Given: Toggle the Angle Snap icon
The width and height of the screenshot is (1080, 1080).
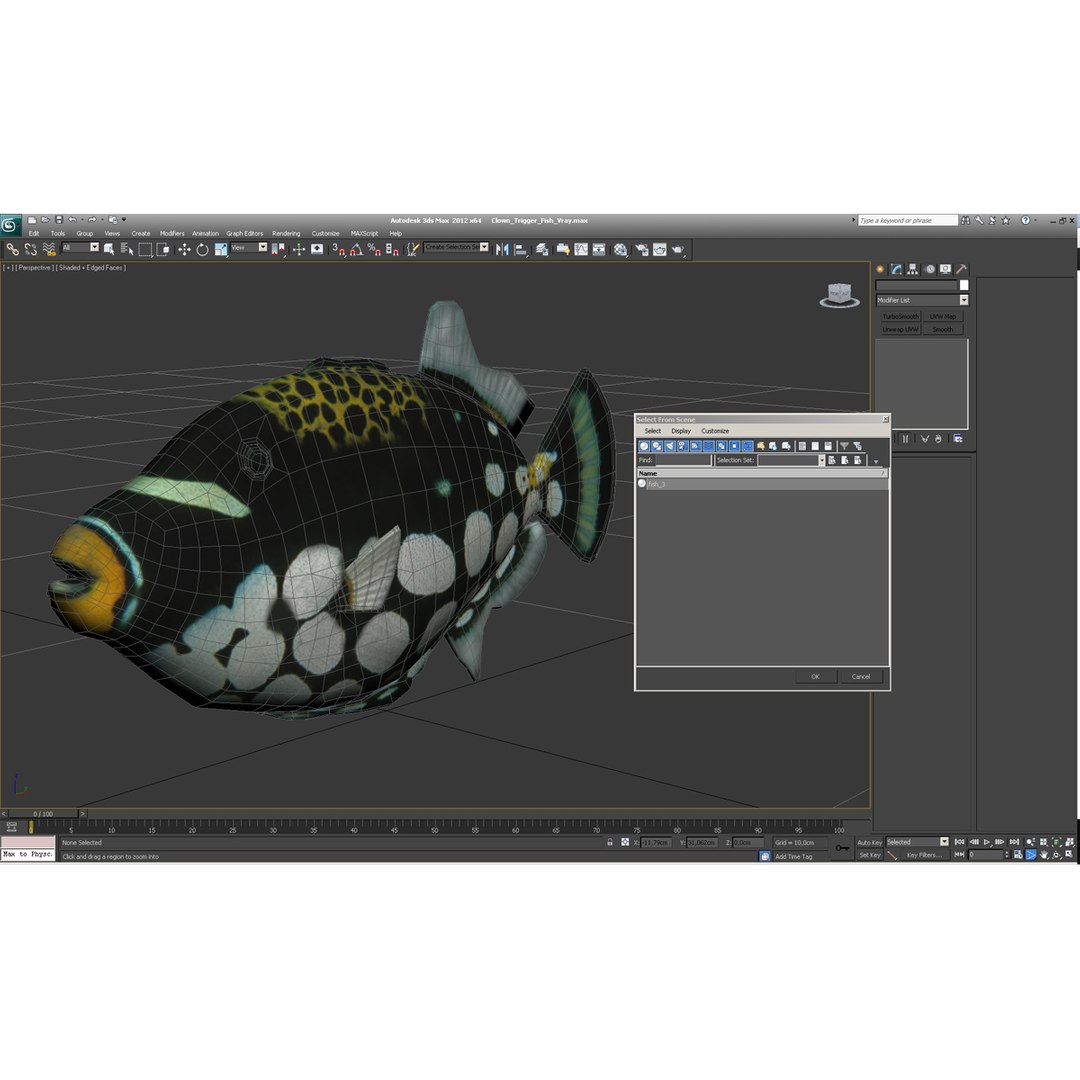Looking at the screenshot, I should point(356,249).
